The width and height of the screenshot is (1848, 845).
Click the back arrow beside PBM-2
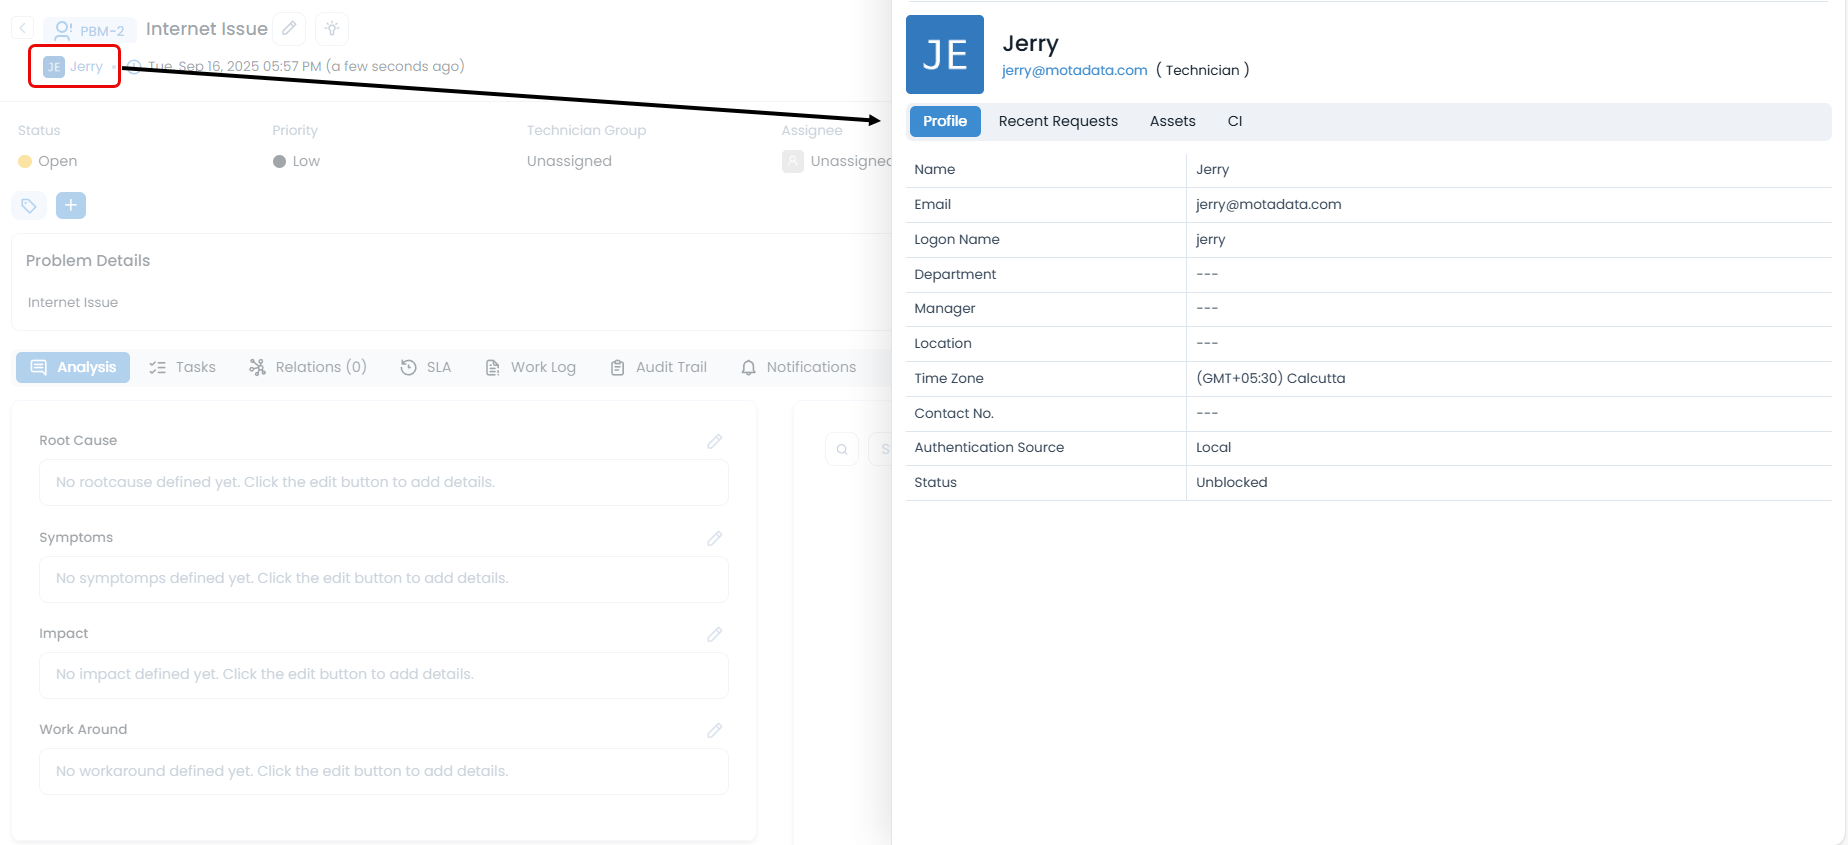[23, 29]
